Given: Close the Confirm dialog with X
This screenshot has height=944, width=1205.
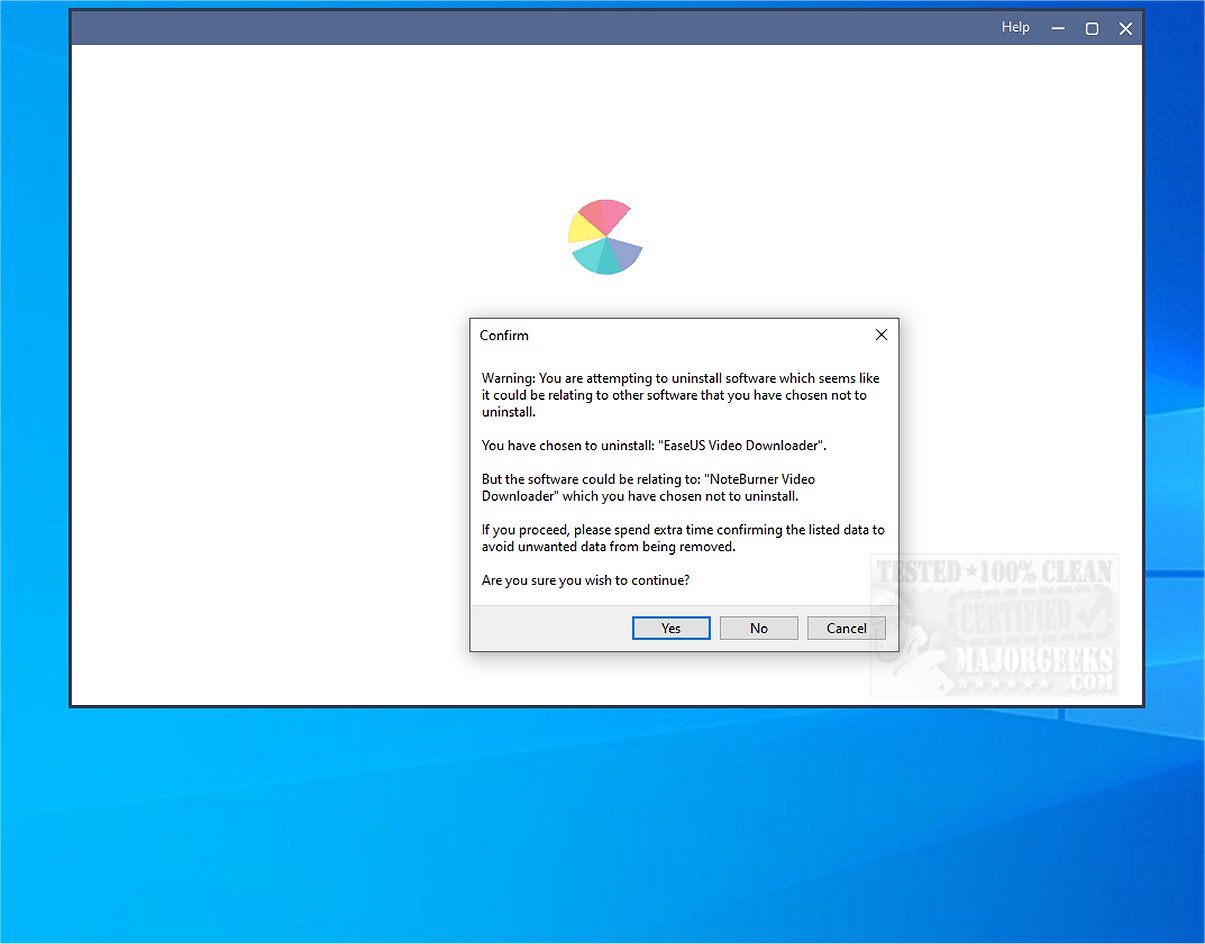Looking at the screenshot, I should (x=881, y=335).
